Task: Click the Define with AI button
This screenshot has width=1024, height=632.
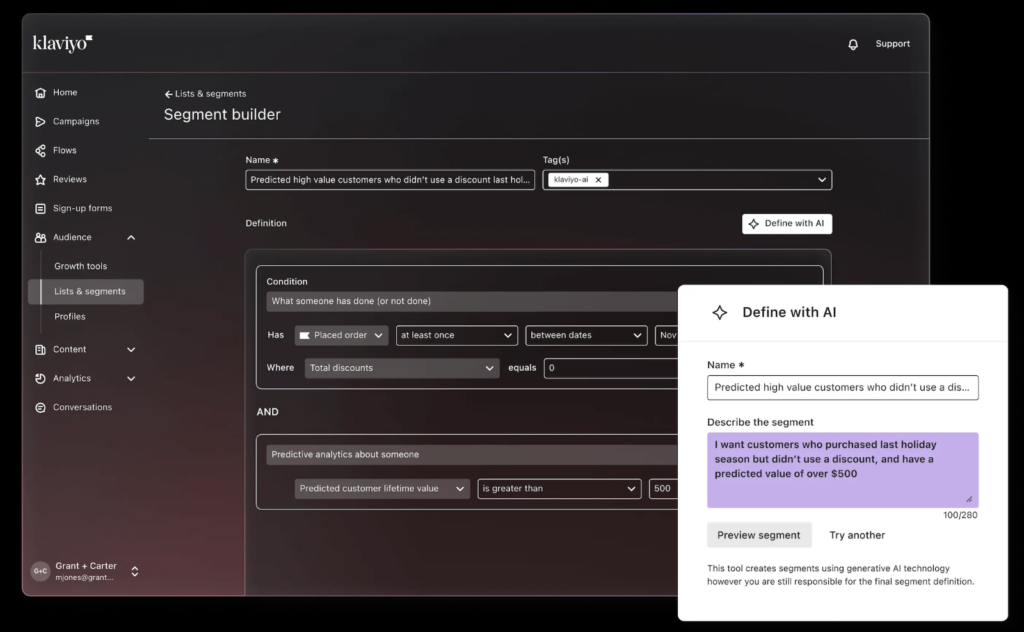Action: pos(787,223)
